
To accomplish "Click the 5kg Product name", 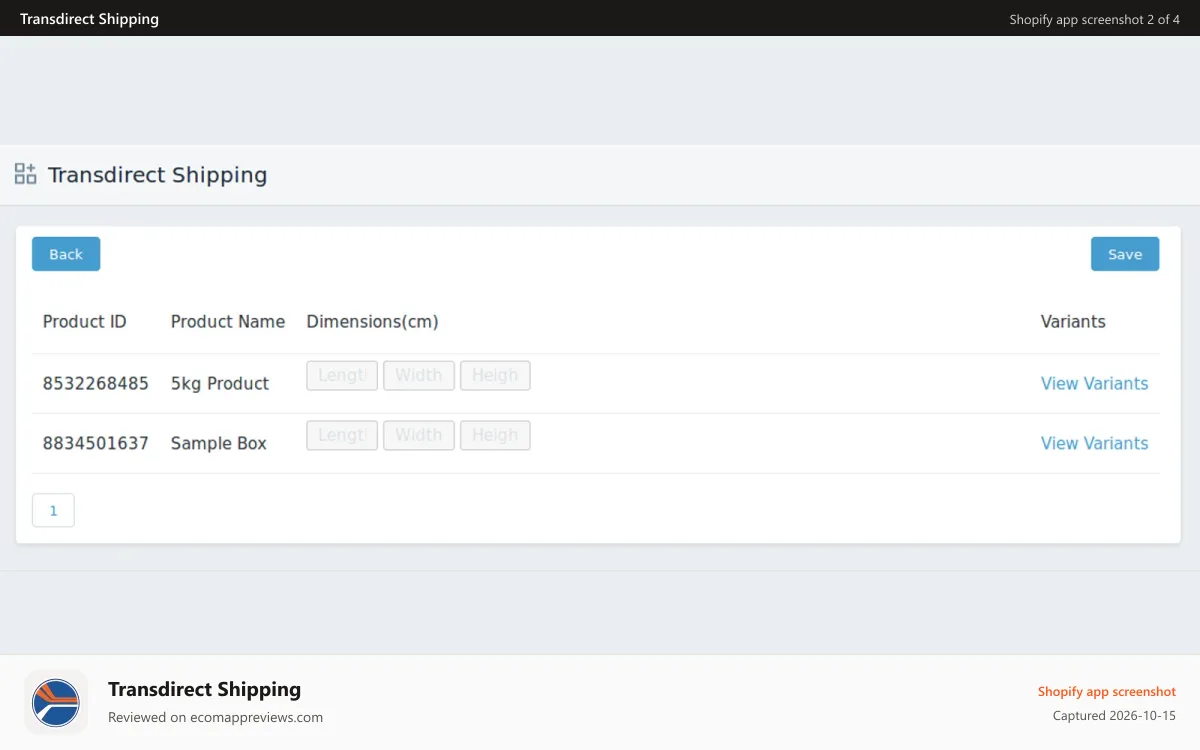I will point(220,383).
